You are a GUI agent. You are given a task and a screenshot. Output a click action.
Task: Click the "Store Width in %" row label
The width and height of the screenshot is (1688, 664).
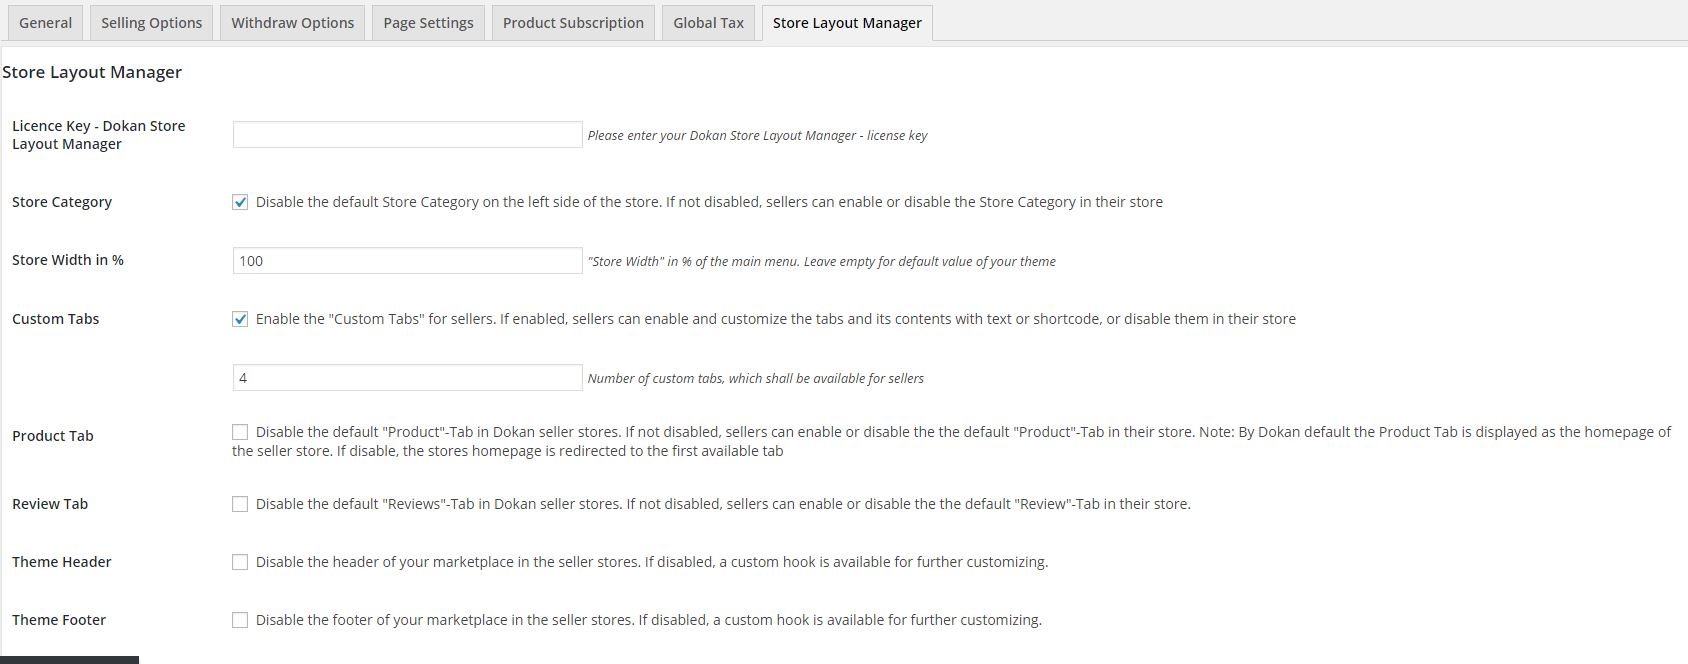pyautogui.click(x=68, y=260)
